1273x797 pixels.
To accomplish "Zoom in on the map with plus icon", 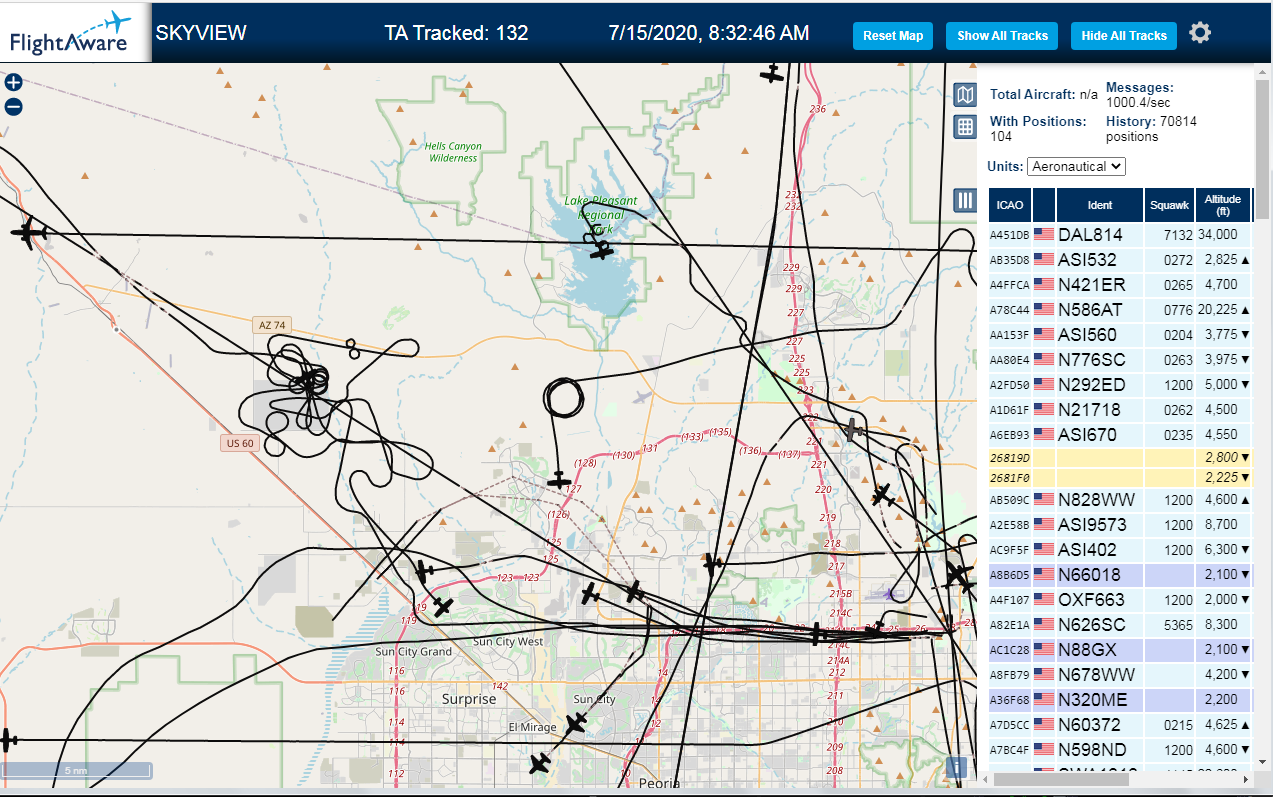I will click(13, 83).
